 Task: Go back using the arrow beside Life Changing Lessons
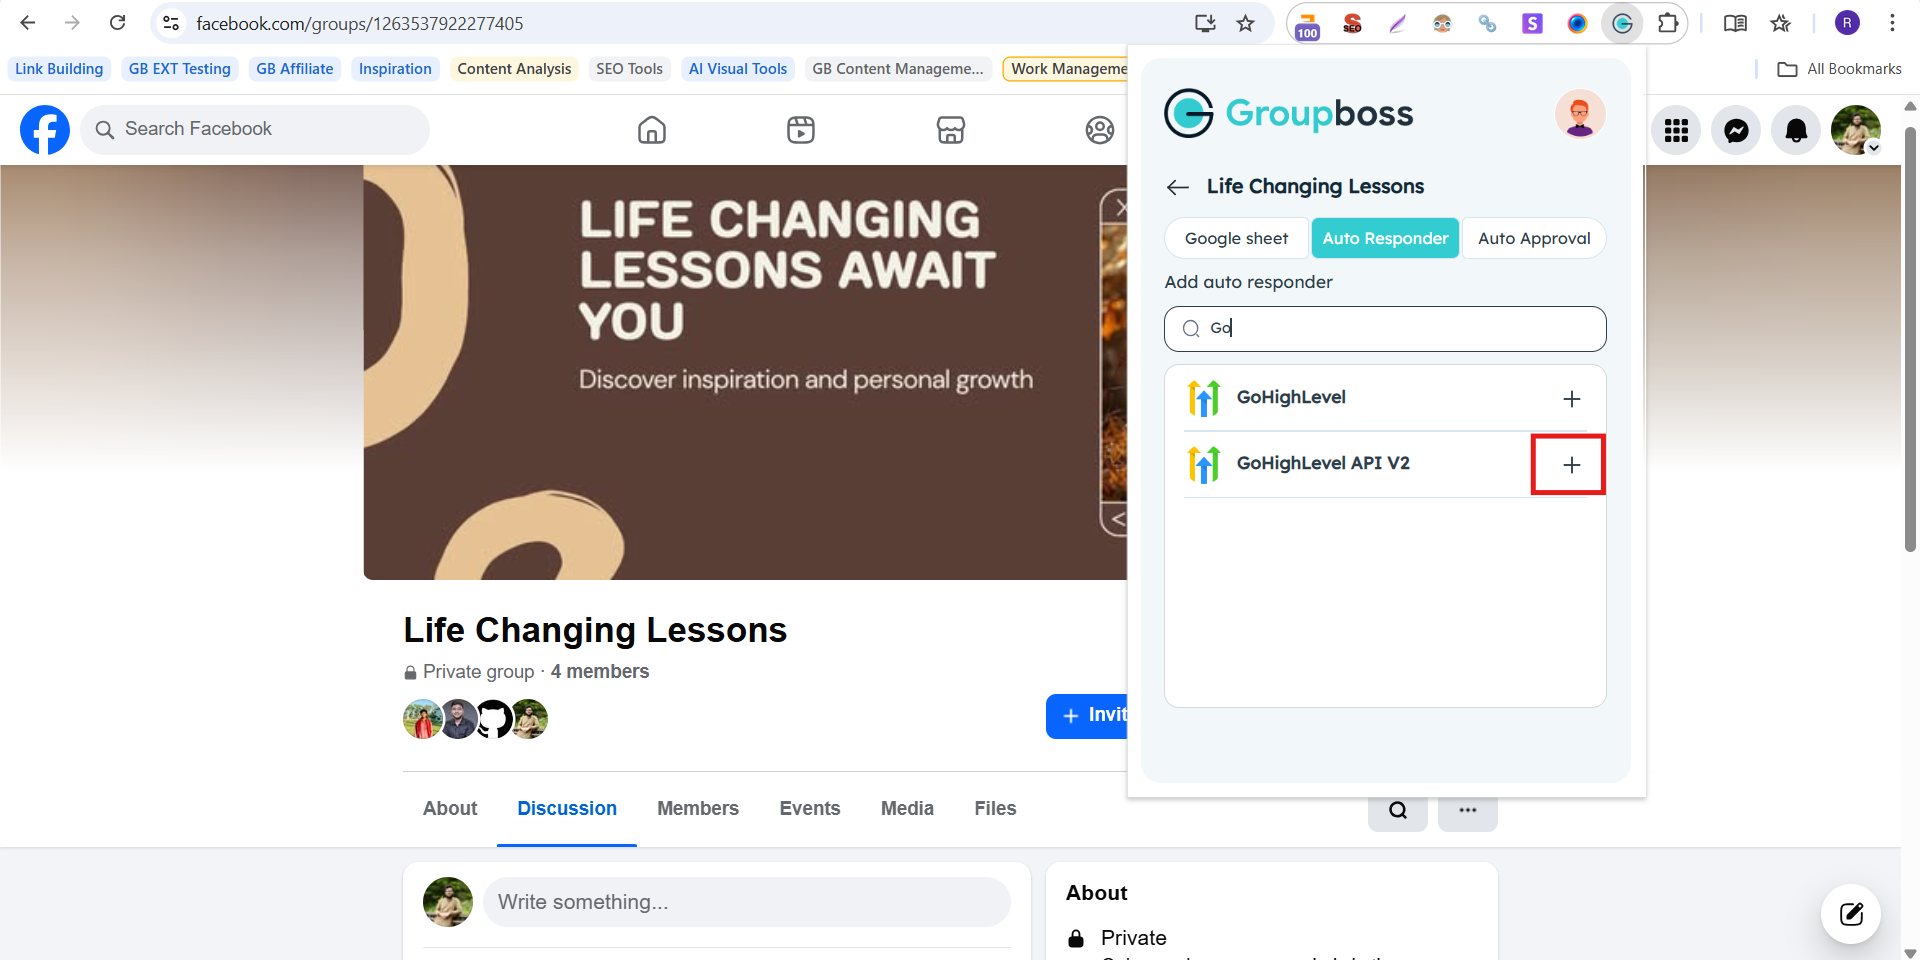coord(1177,187)
